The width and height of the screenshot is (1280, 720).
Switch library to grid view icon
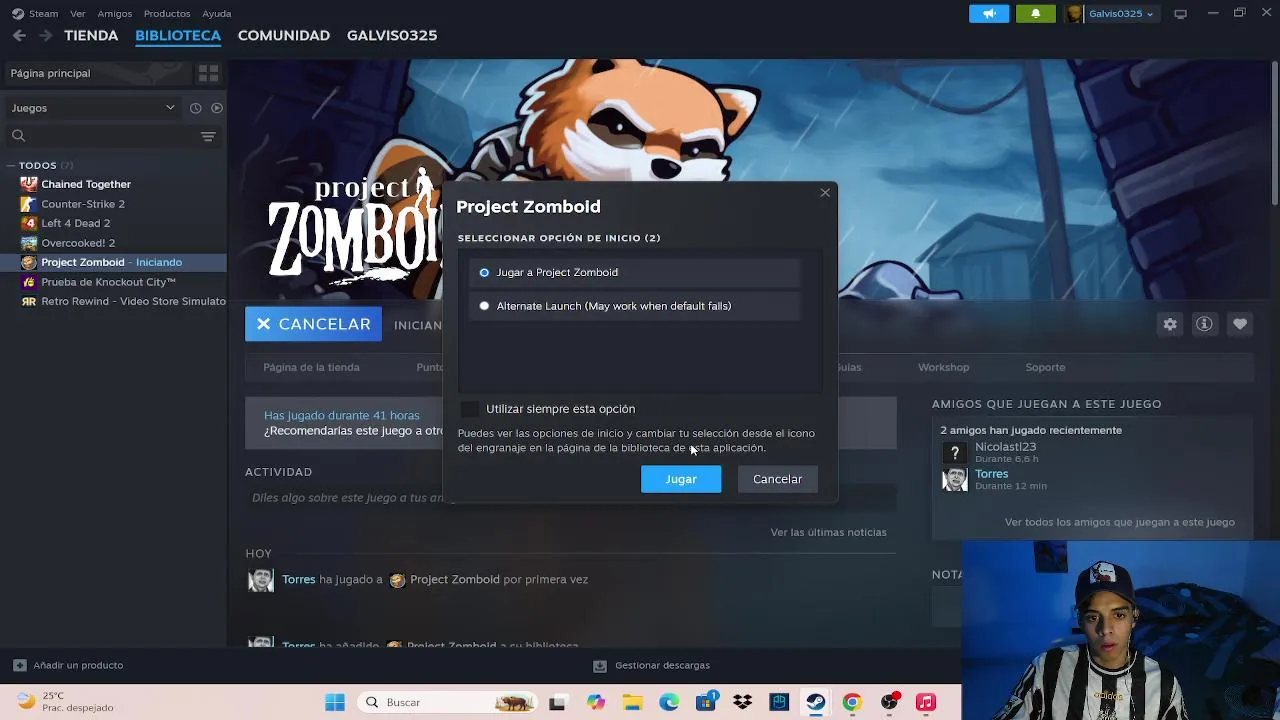(x=208, y=73)
